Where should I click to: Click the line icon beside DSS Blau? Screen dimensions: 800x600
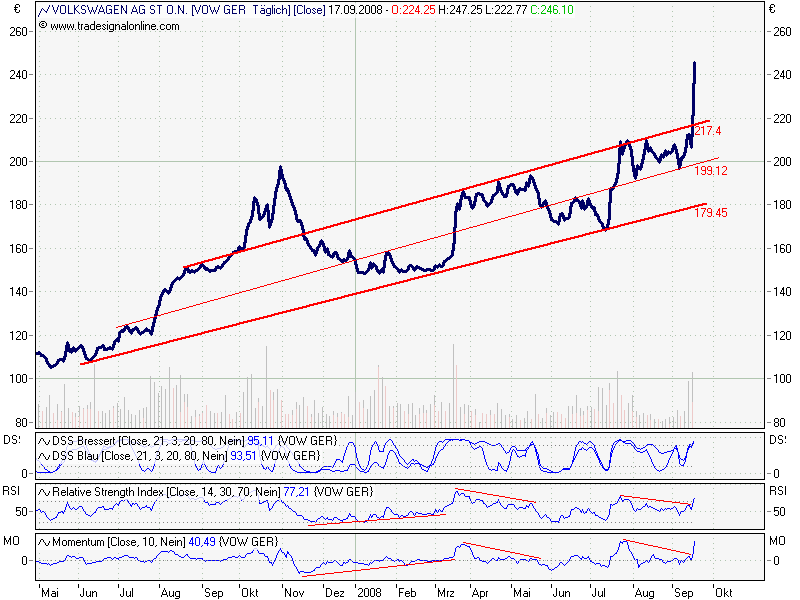44,456
